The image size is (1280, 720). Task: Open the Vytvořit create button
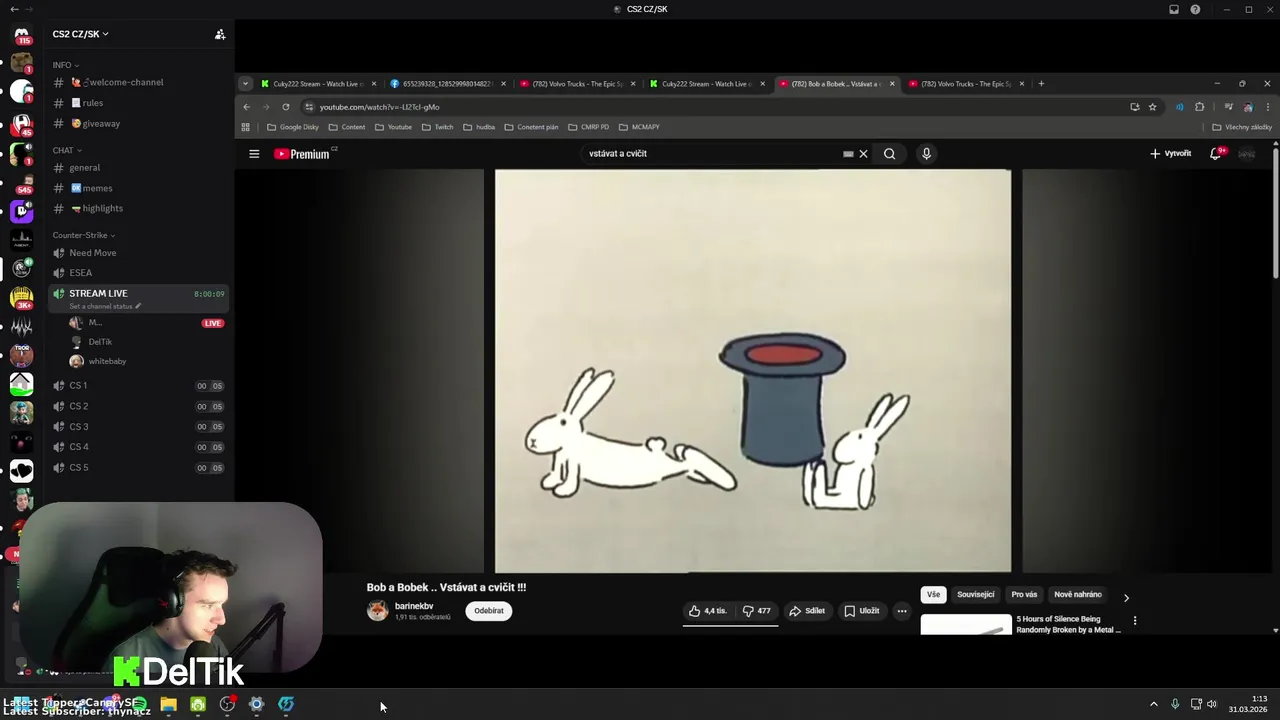[1171, 154]
